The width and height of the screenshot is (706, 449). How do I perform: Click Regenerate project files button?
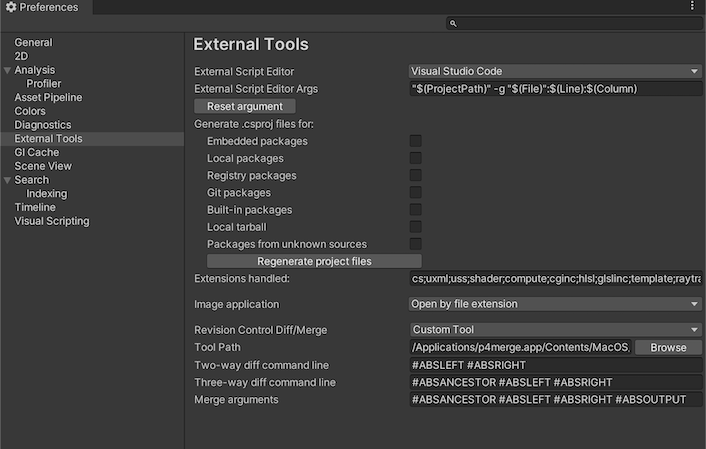[x=314, y=261]
